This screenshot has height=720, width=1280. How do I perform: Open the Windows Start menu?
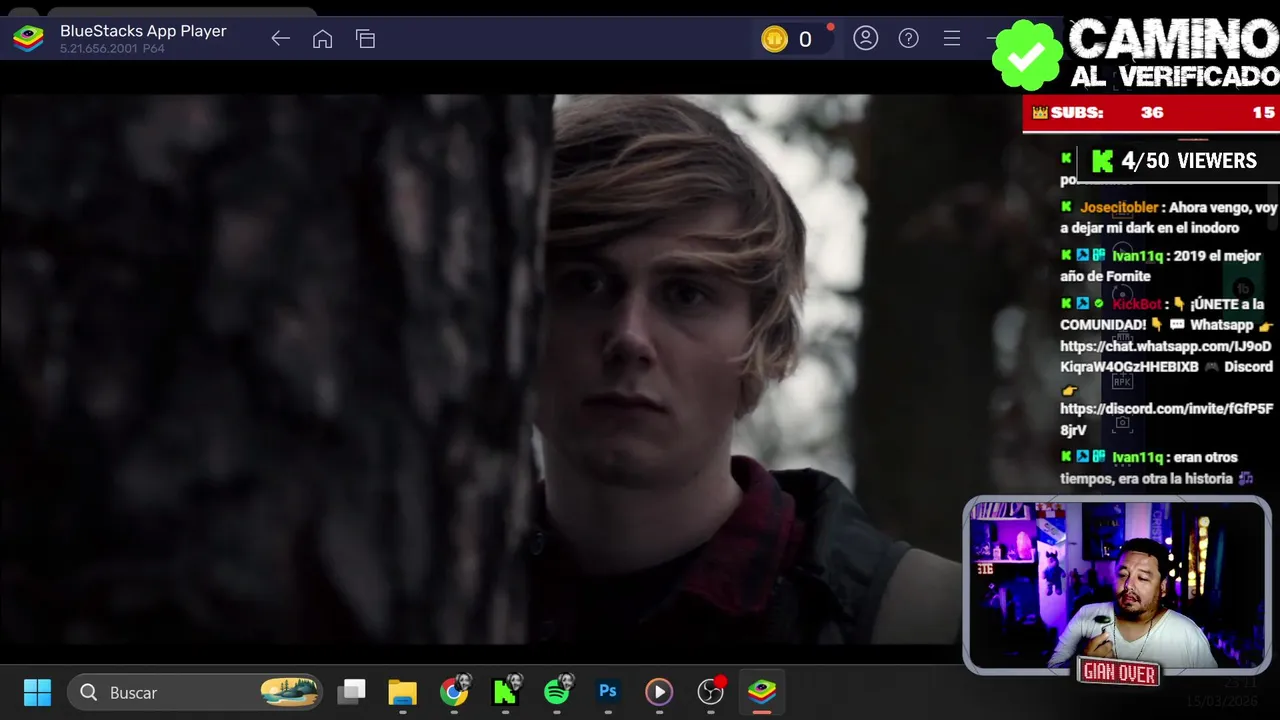pos(37,692)
